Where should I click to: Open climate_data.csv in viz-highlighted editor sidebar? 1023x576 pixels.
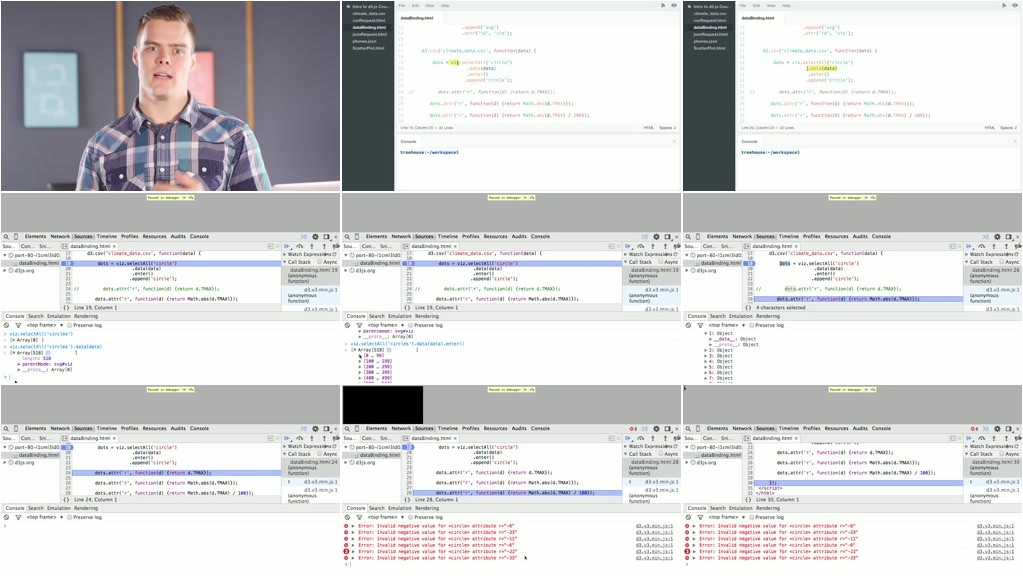click(369, 14)
